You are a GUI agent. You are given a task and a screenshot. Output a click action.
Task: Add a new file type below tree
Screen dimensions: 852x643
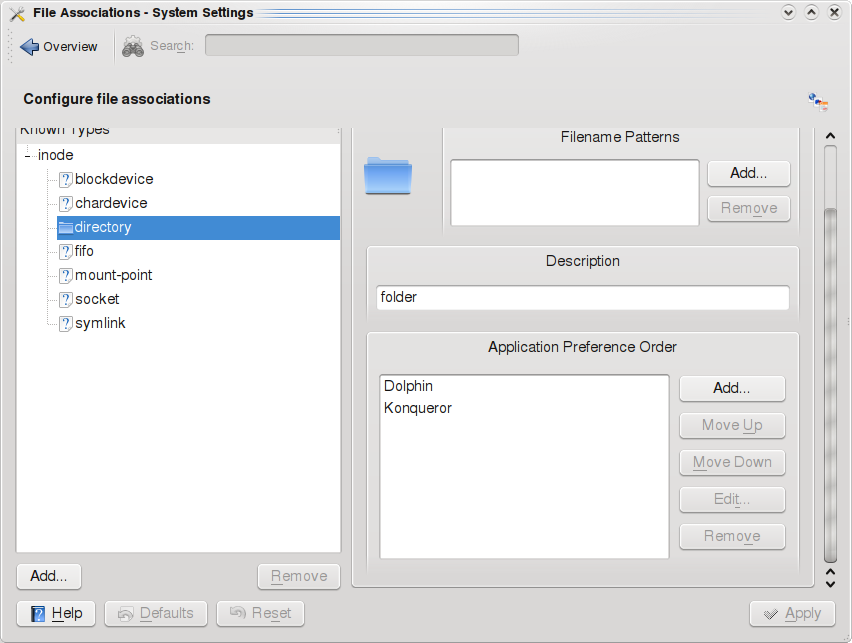pyautogui.click(x=49, y=576)
